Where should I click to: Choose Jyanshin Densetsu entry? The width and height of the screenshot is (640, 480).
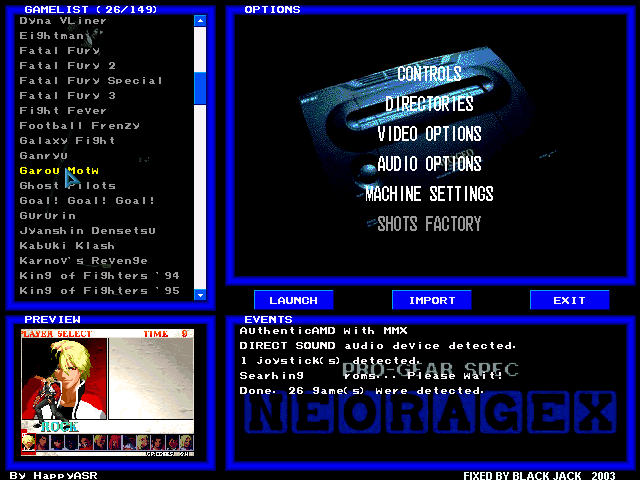click(x=87, y=231)
